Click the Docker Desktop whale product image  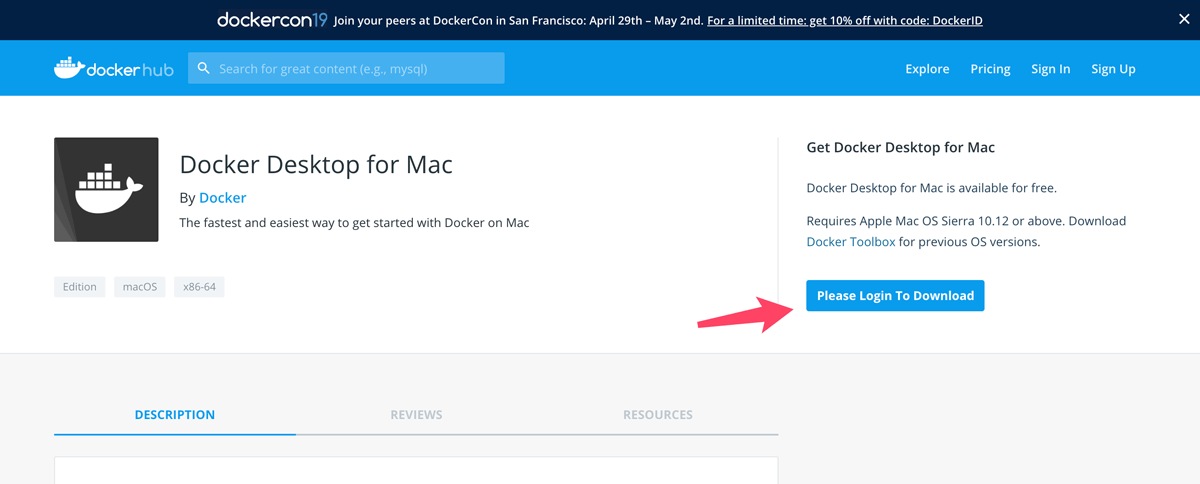(106, 189)
